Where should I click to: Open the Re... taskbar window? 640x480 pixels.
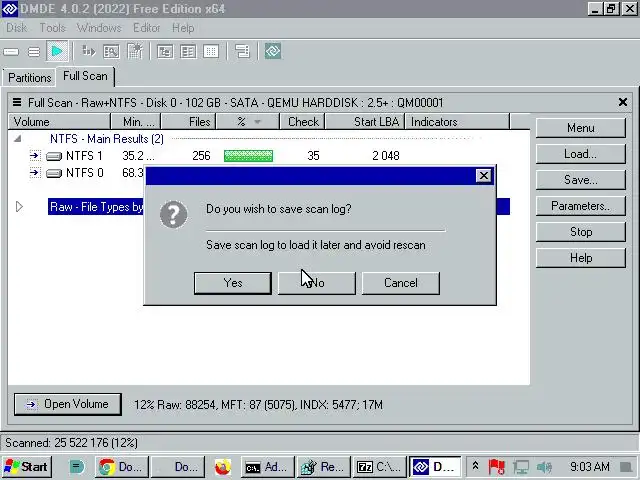pos(324,467)
